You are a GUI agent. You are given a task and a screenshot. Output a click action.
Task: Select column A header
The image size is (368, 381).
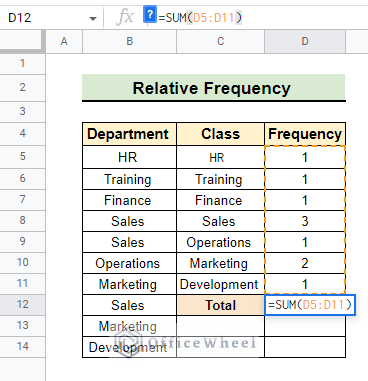(x=64, y=41)
